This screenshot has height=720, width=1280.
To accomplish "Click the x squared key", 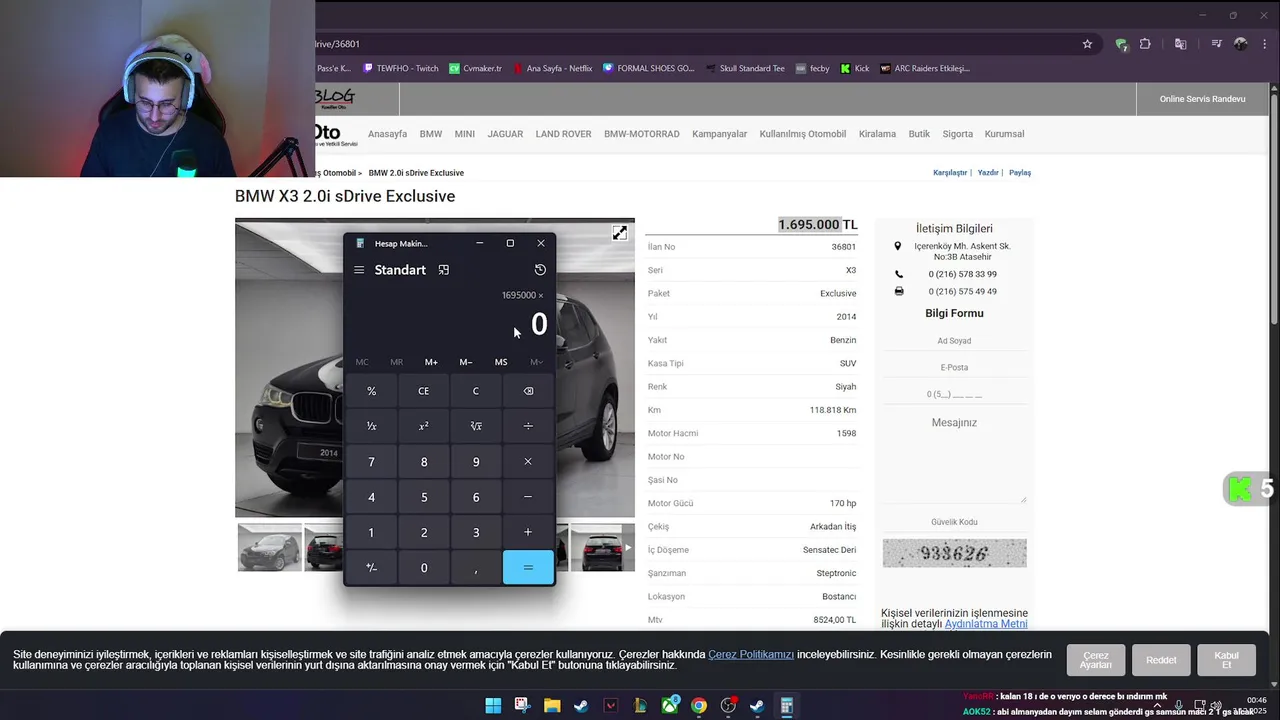I will click(424, 426).
